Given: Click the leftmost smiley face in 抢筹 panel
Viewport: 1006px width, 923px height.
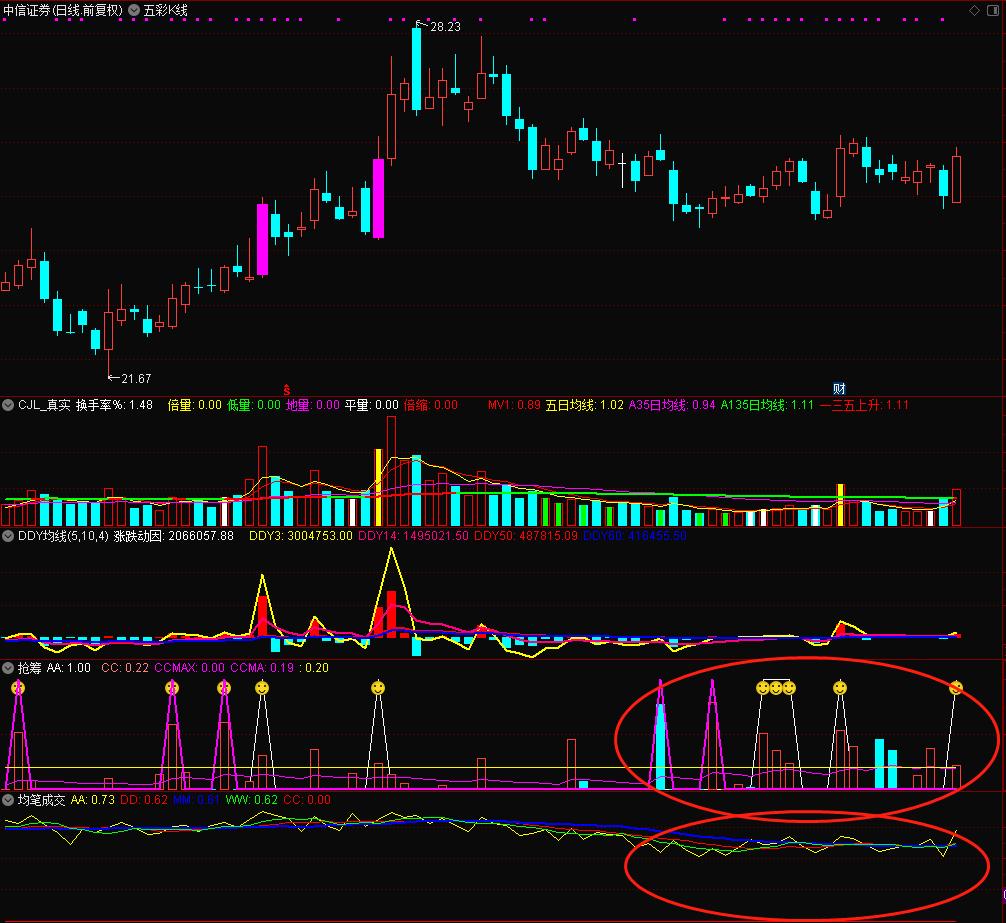Looking at the screenshot, I should [x=18, y=688].
